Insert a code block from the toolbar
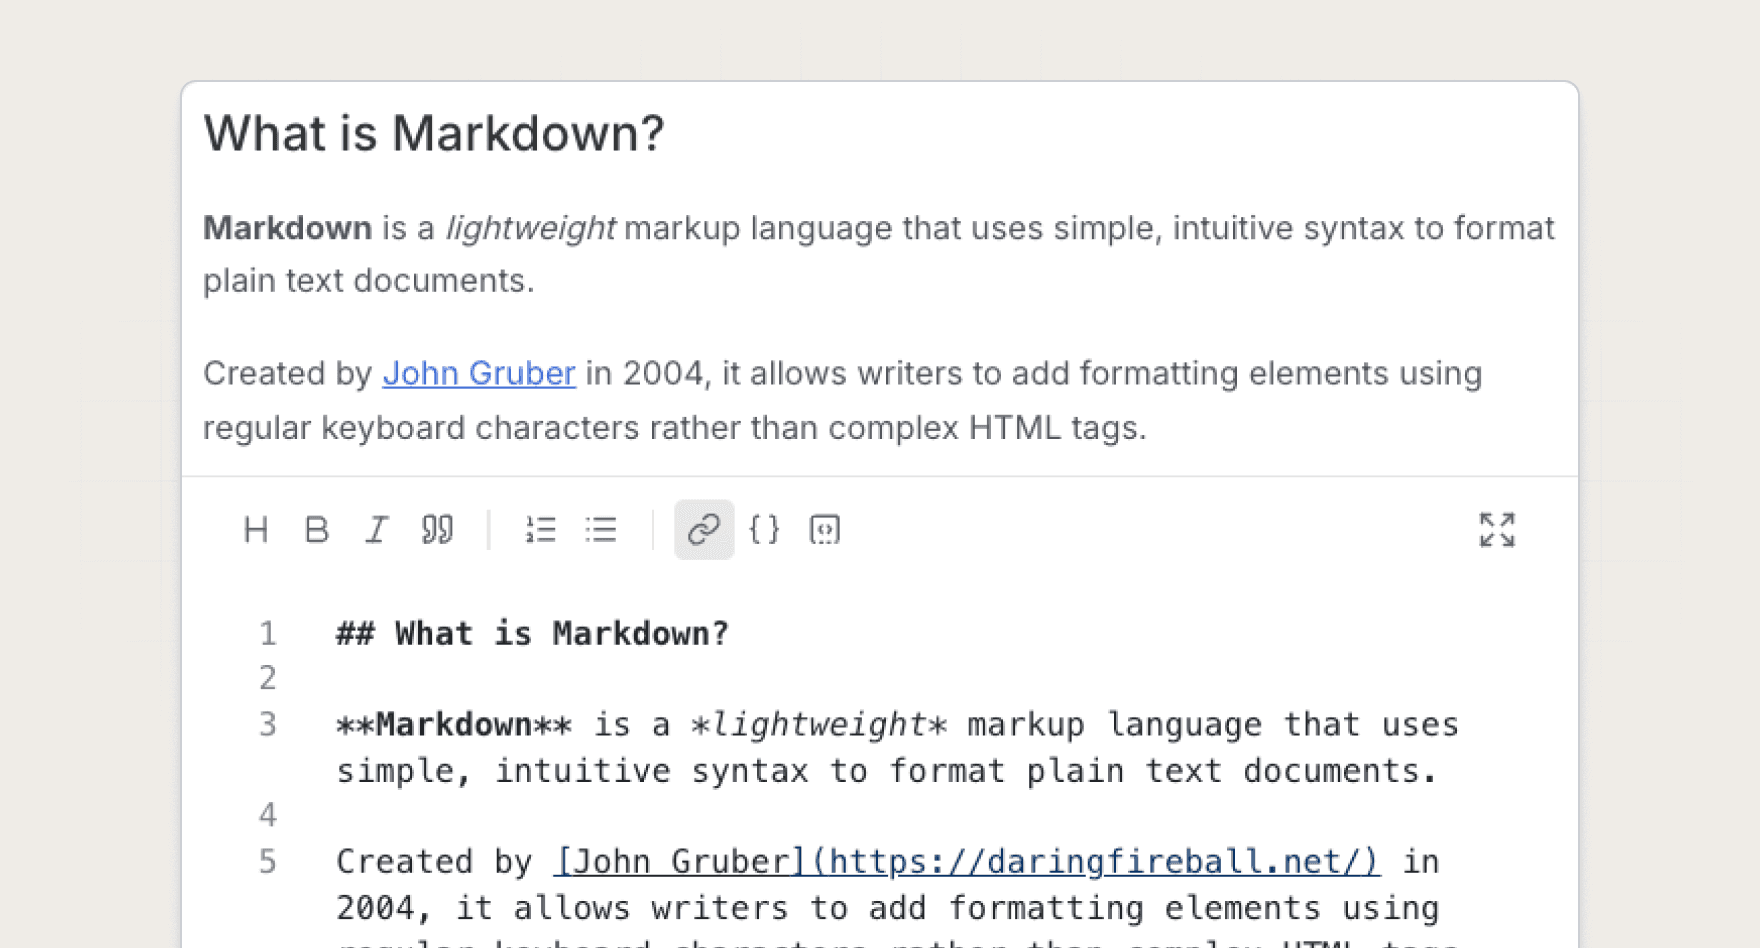 pos(824,530)
